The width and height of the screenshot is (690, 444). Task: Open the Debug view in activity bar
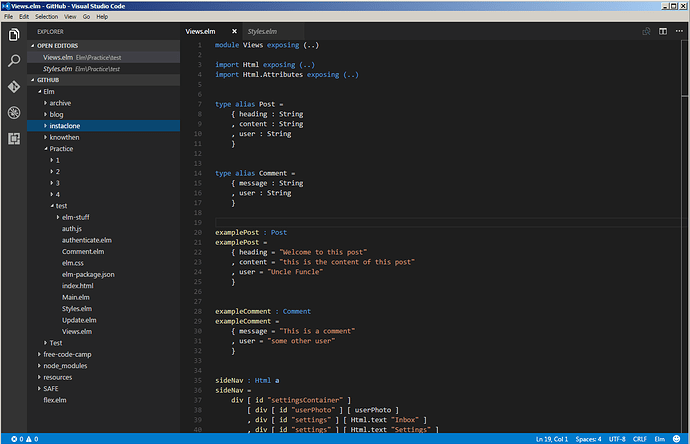coord(14,113)
